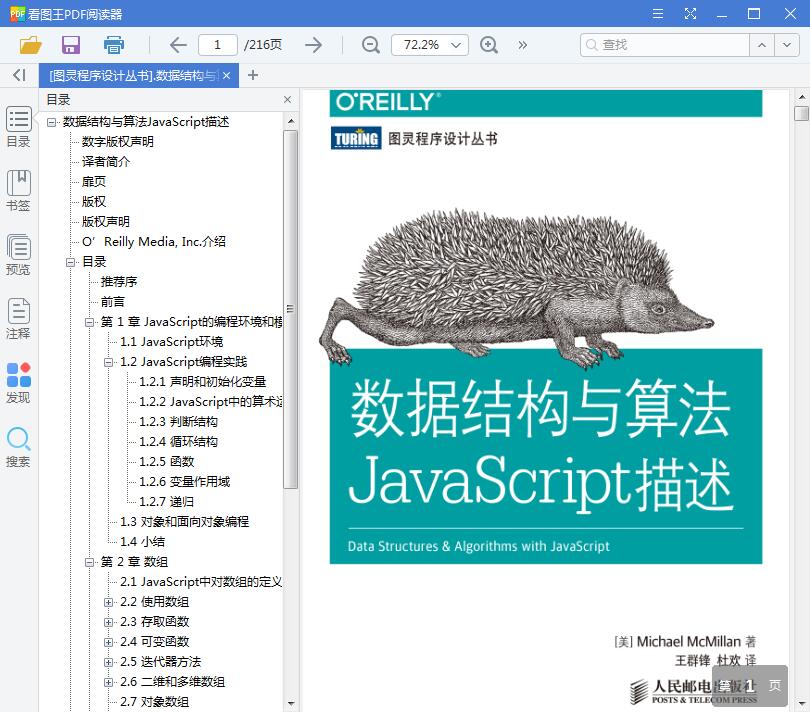Image resolution: width=810 pixels, height=712 pixels.
Task: Open the 预览 thumbnails sidebar panel
Action: (x=18, y=255)
